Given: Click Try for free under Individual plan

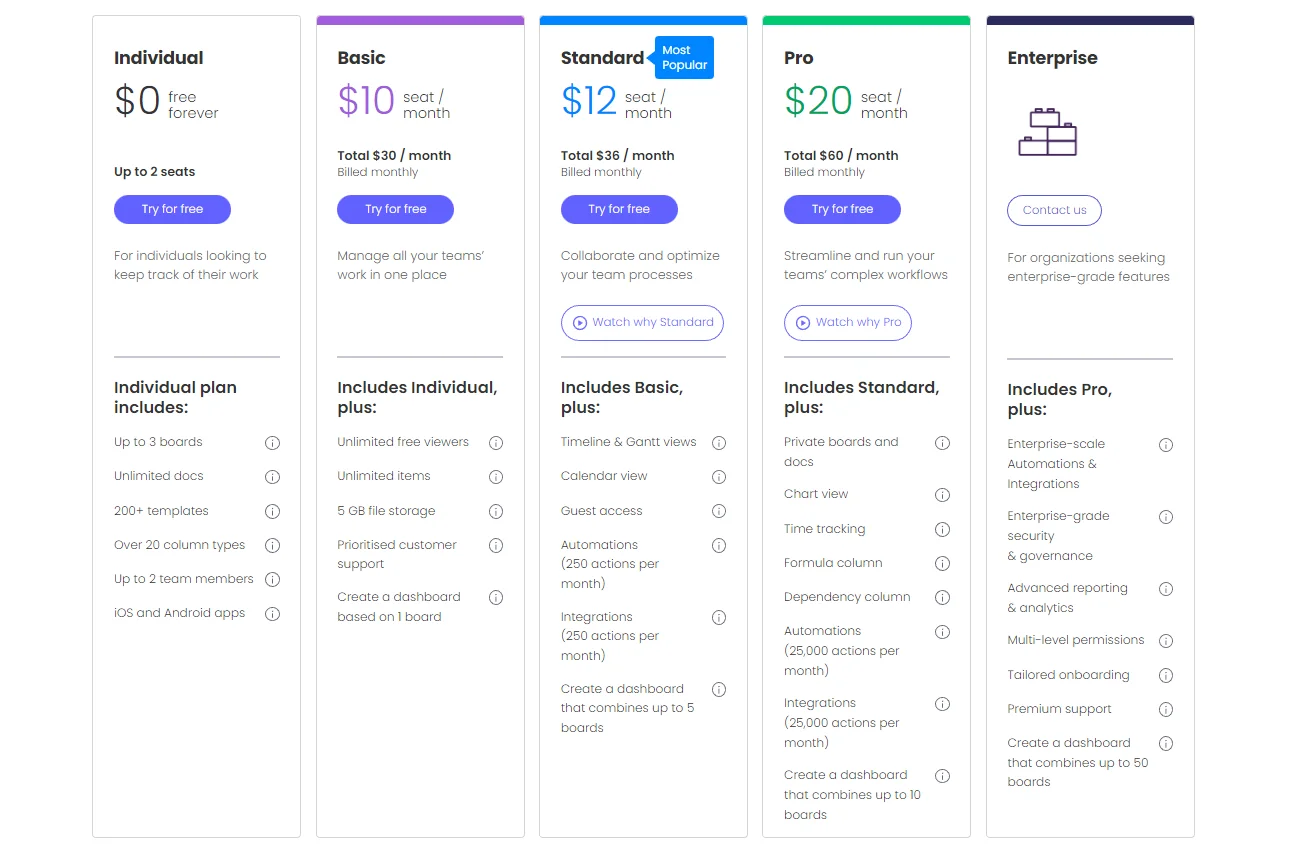Looking at the screenshot, I should pos(172,209).
